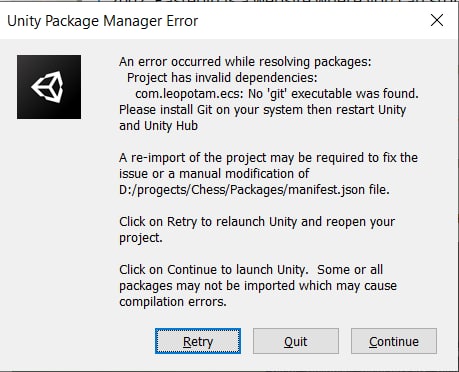Click the Retry button to relaunch Unity
This screenshot has width=459, height=372.
click(x=198, y=341)
